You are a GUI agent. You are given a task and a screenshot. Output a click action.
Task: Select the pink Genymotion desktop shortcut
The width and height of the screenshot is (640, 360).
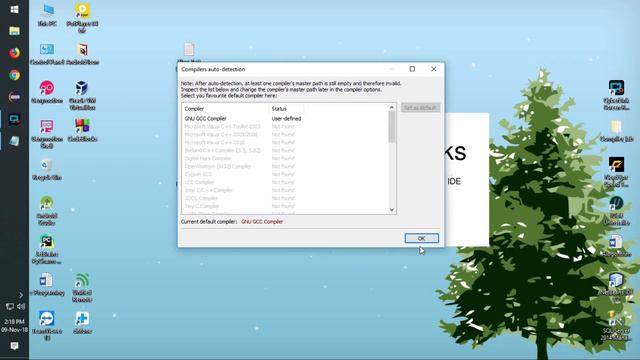[x=47, y=92]
